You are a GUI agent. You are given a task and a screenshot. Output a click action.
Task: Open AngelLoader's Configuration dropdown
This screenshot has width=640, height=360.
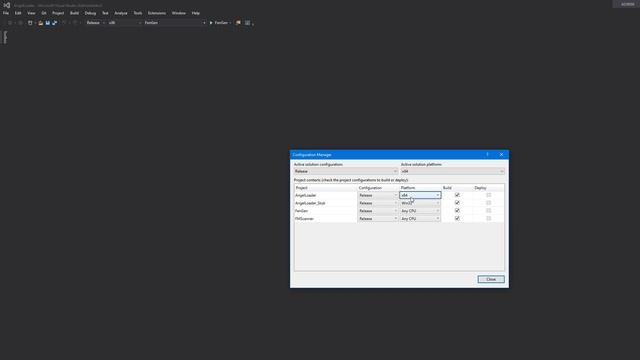(x=378, y=195)
